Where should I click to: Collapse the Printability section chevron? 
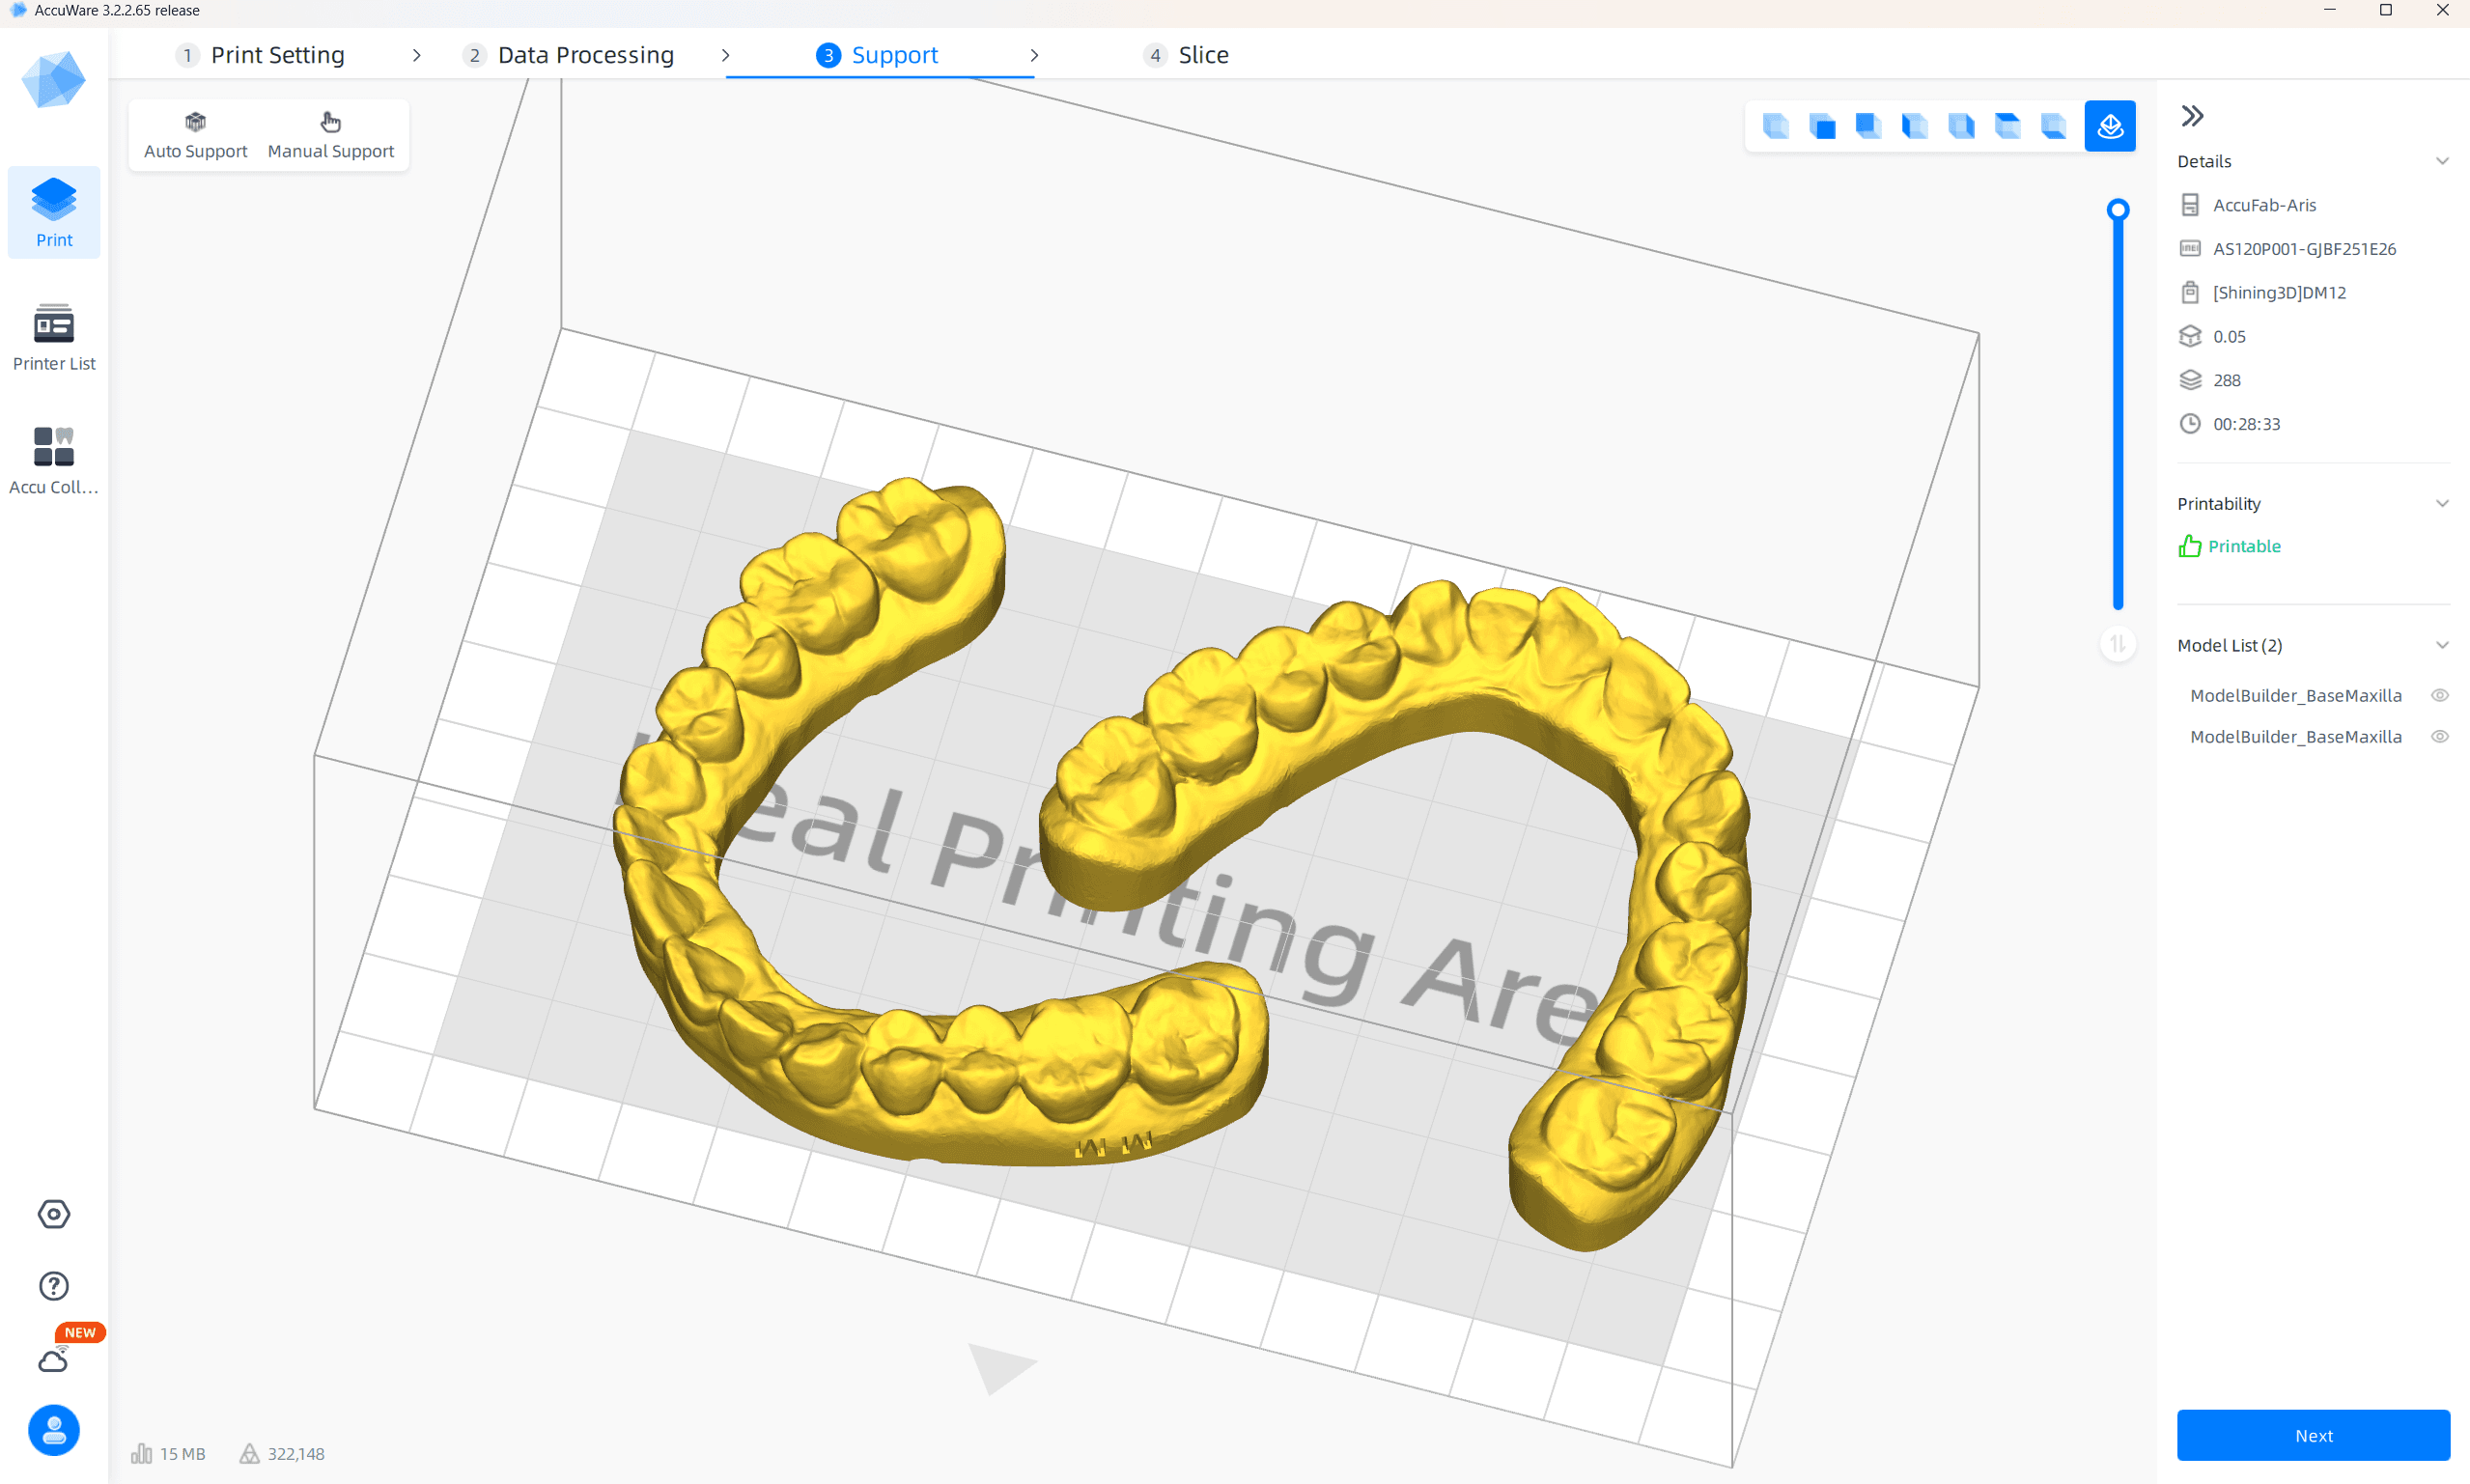point(2442,503)
